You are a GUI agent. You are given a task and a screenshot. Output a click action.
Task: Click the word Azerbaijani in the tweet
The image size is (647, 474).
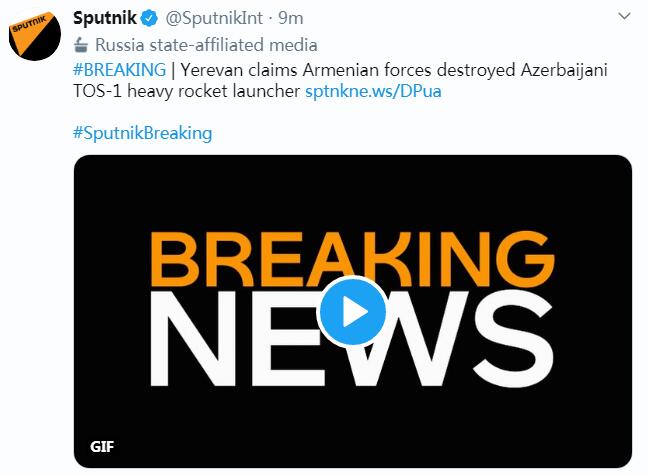pyautogui.click(x=560, y=70)
